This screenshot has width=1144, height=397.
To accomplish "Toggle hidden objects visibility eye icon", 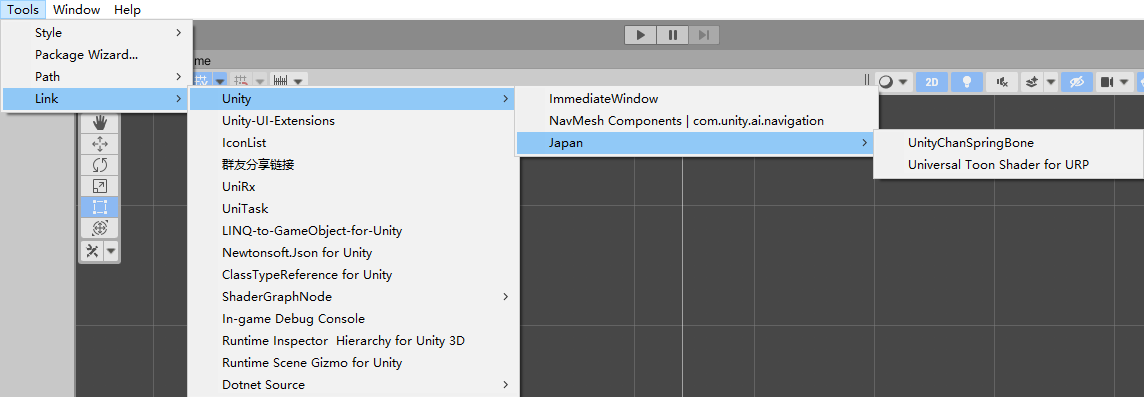I will pyautogui.click(x=1077, y=82).
